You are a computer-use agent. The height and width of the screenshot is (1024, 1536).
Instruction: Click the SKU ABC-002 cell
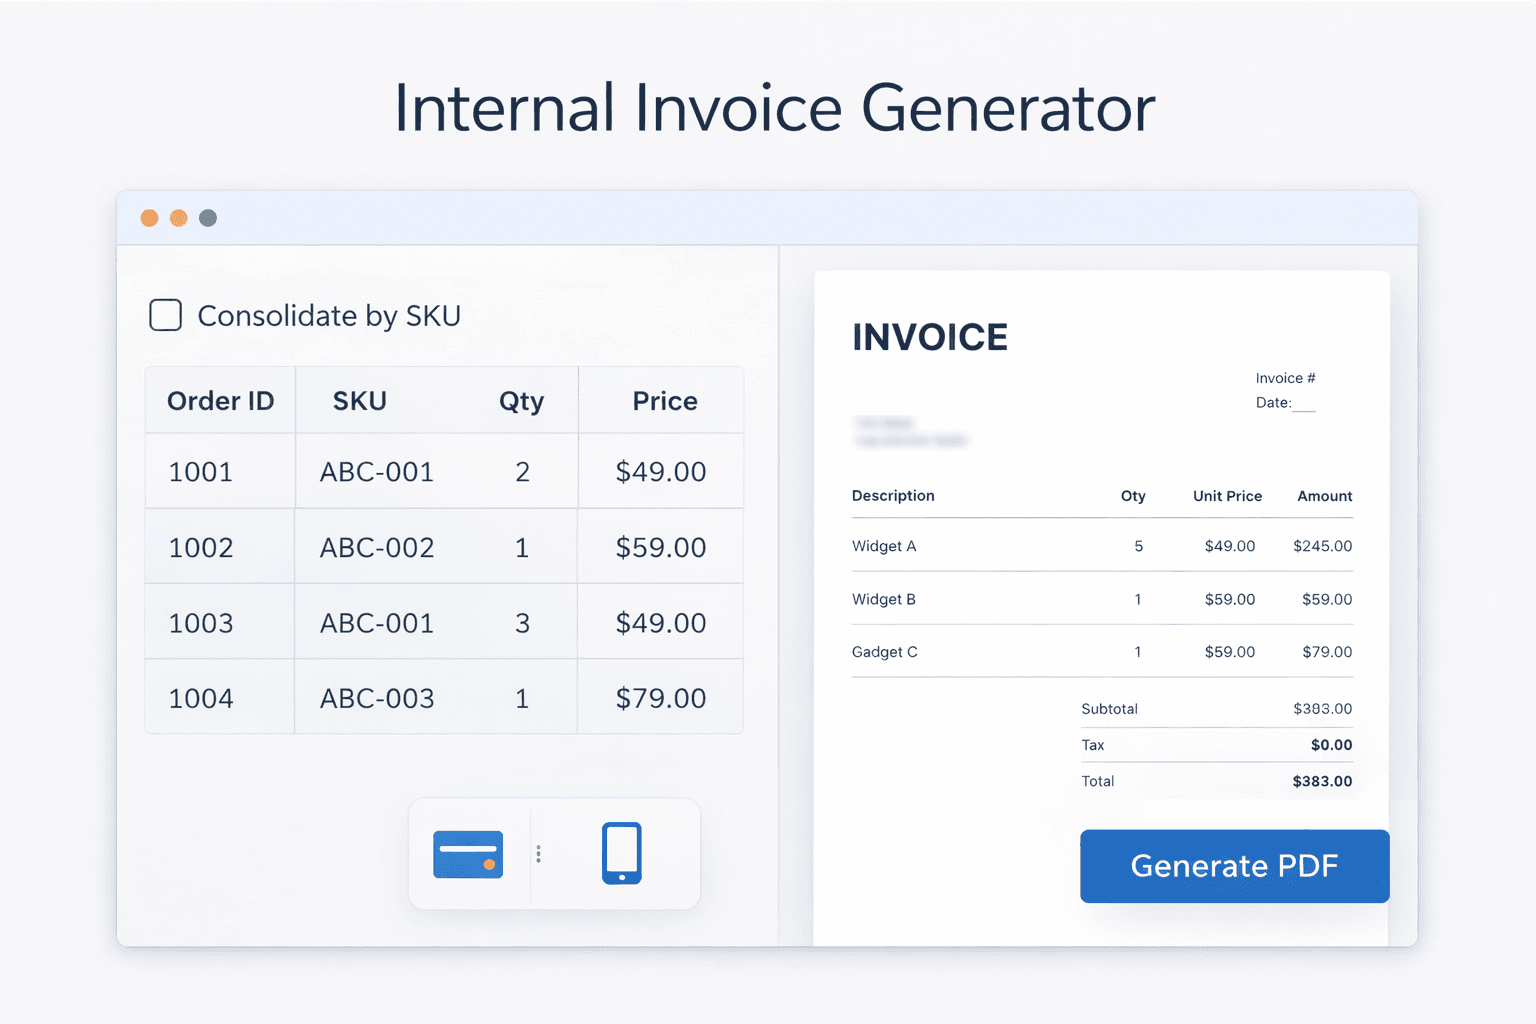(x=376, y=547)
